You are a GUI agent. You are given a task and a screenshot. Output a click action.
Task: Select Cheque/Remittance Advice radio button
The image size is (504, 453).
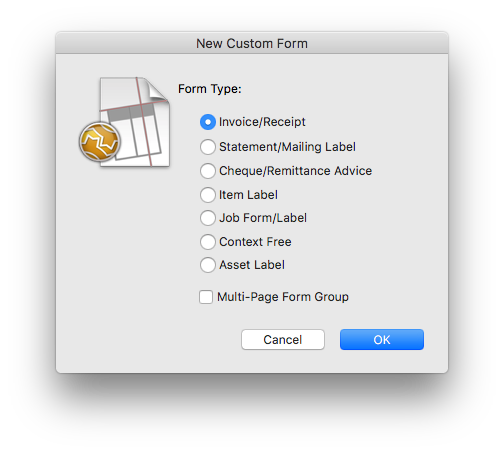point(208,171)
